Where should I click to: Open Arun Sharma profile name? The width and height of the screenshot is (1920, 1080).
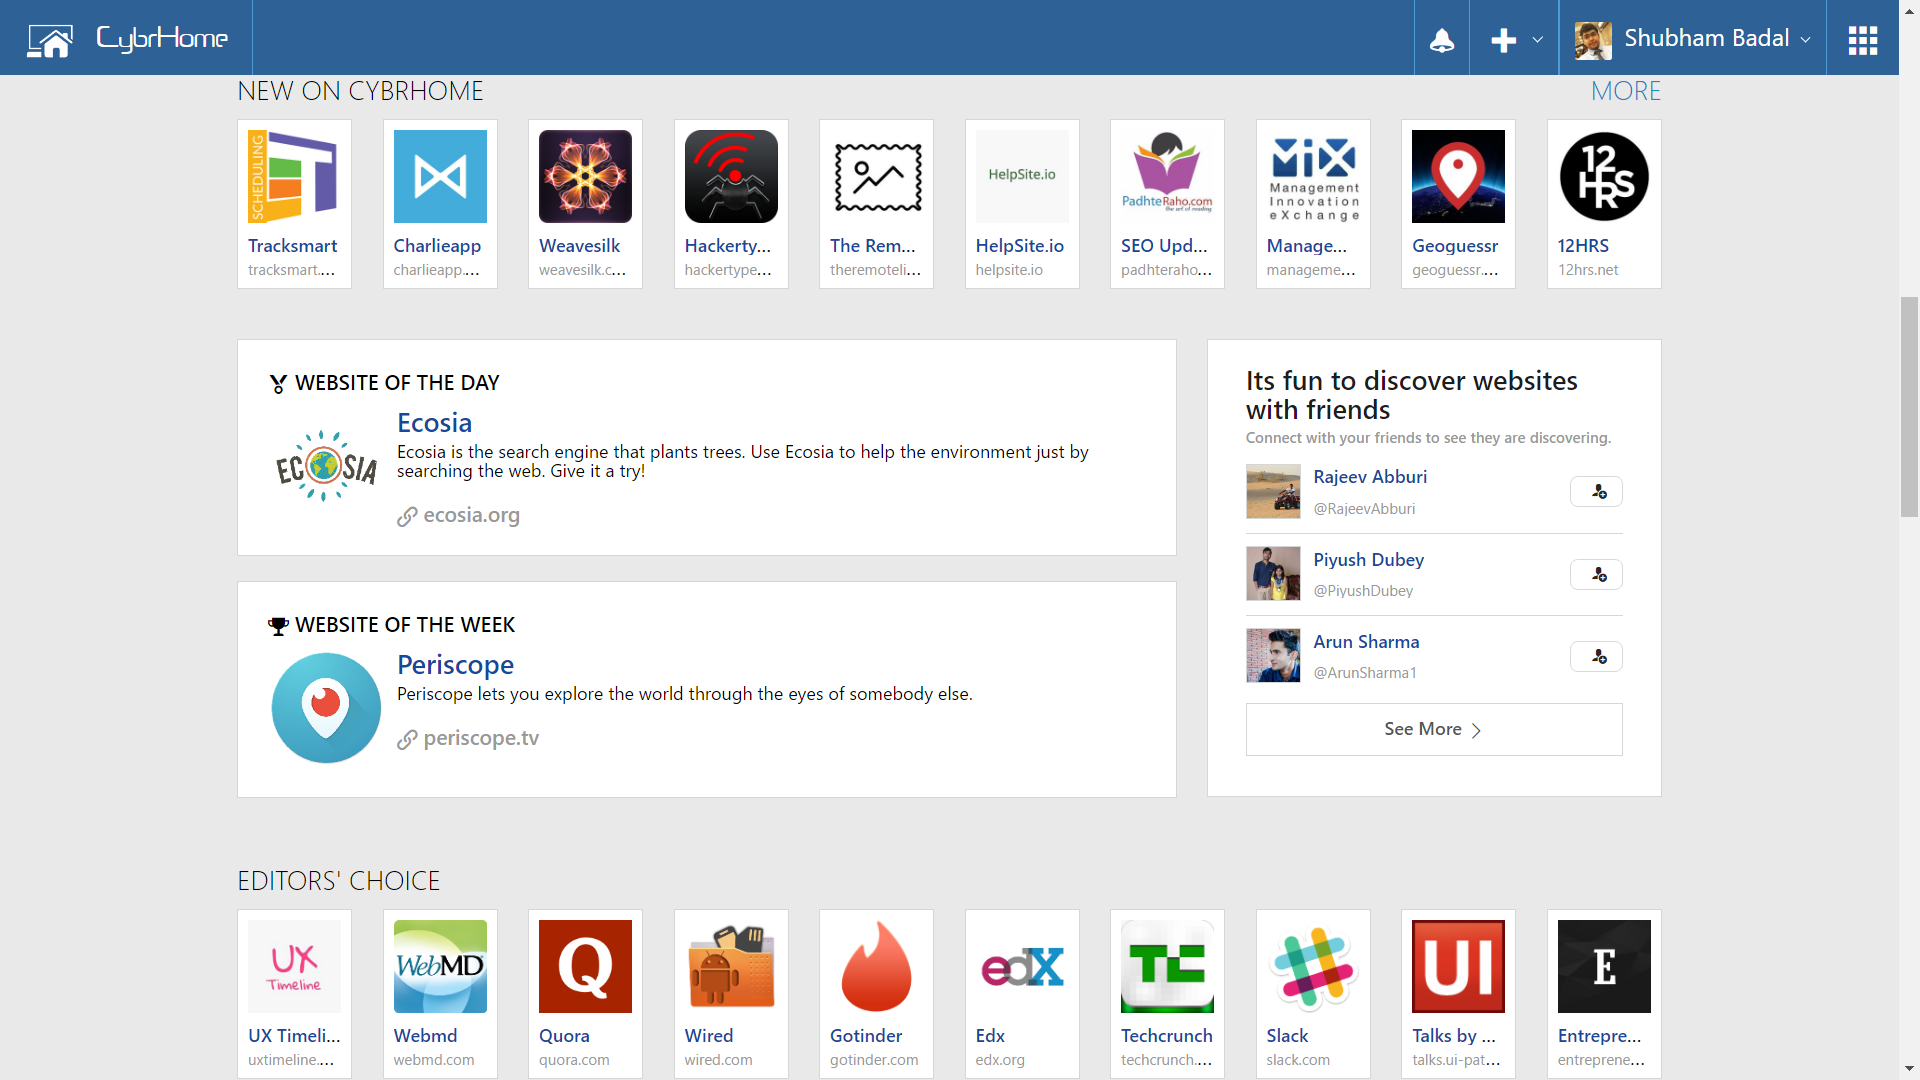tap(1366, 642)
